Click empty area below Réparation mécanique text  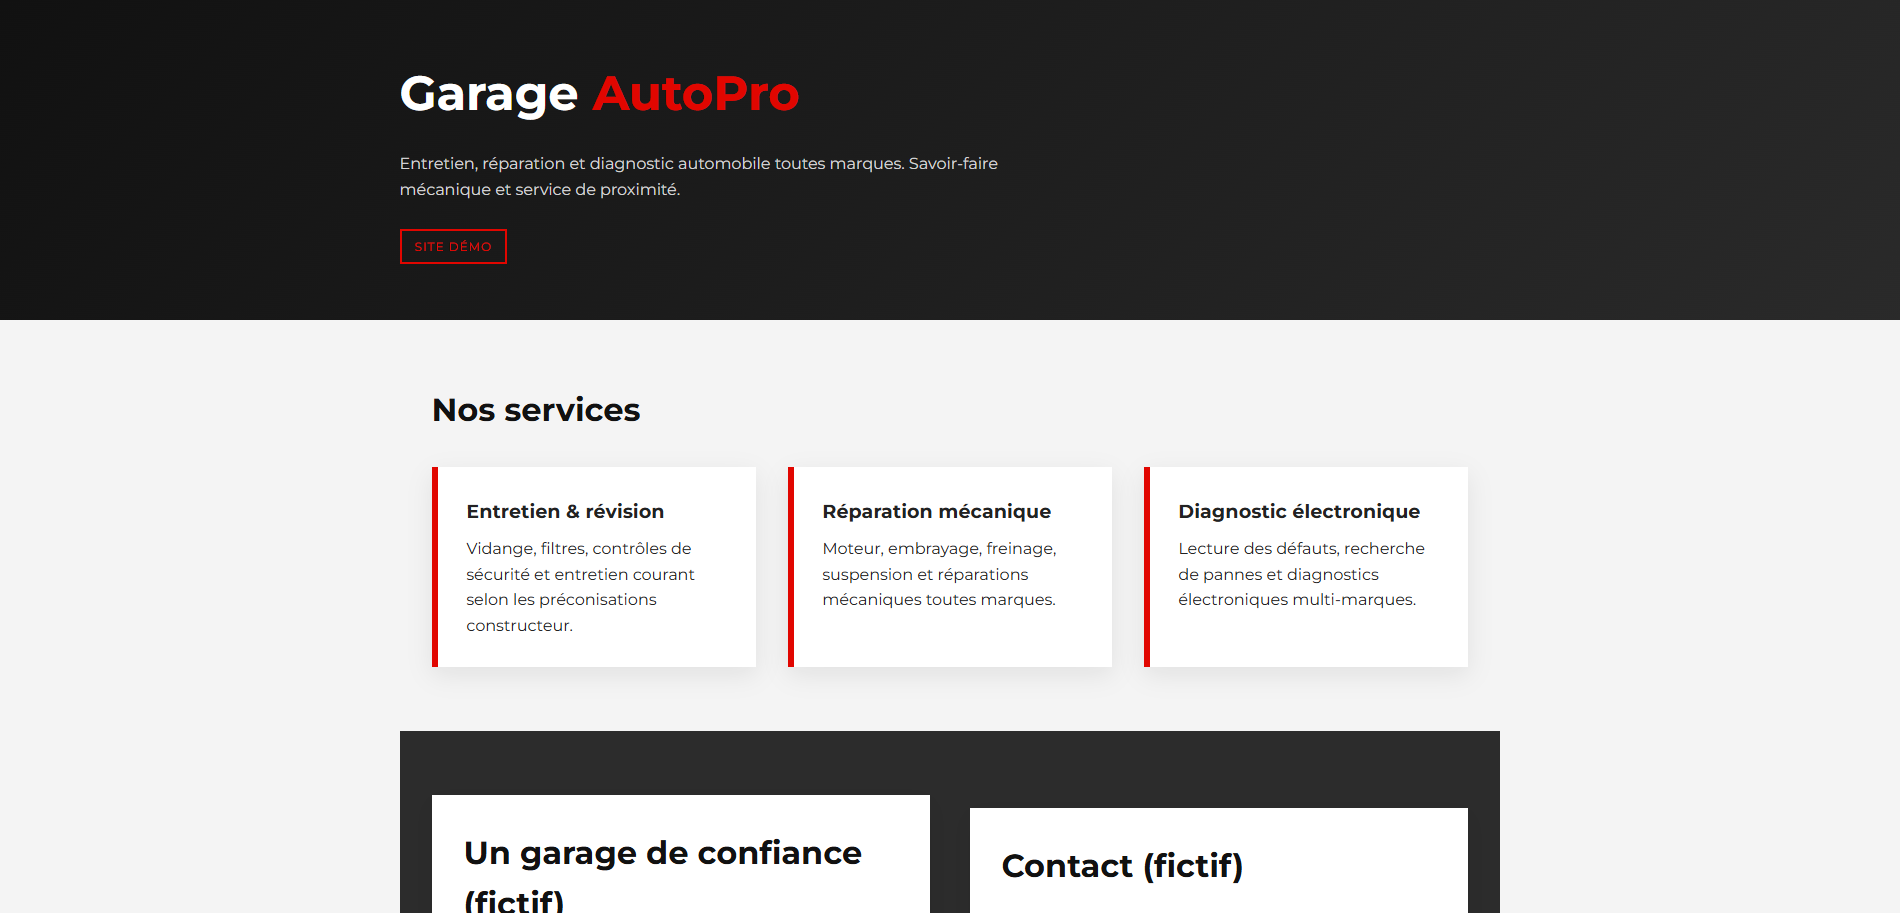950,638
